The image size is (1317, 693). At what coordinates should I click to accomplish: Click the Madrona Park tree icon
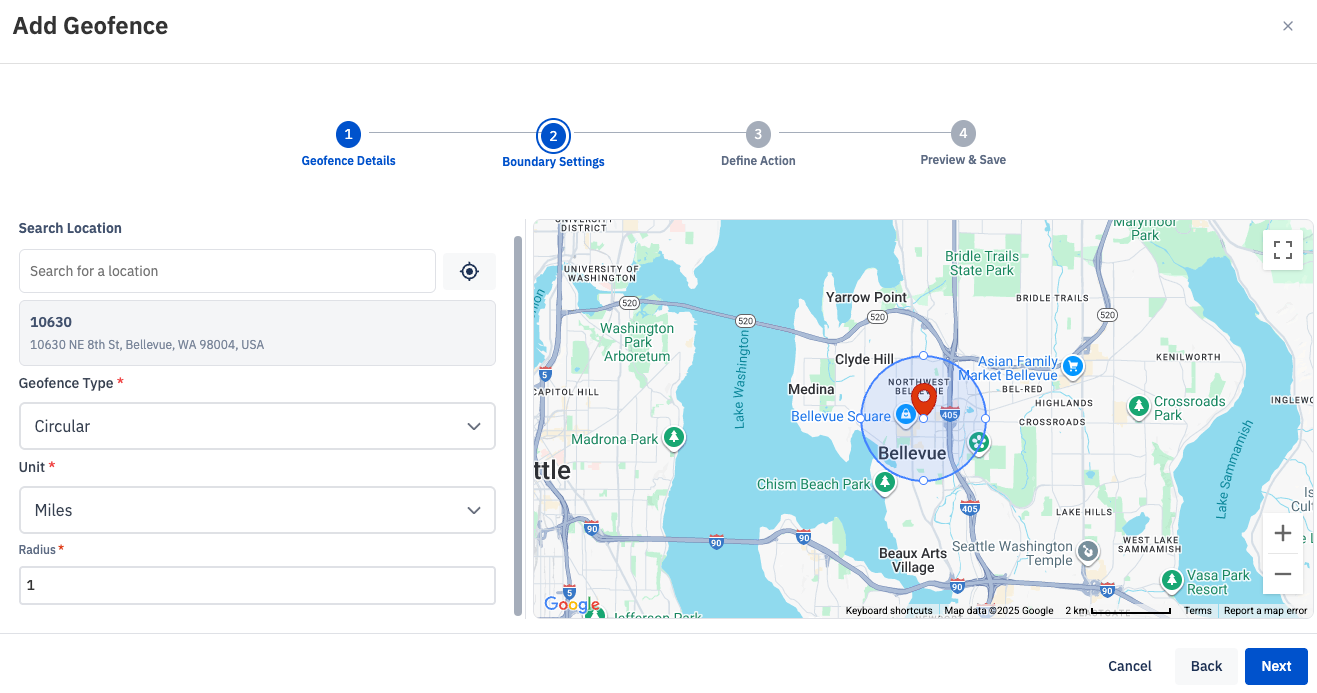tap(674, 437)
